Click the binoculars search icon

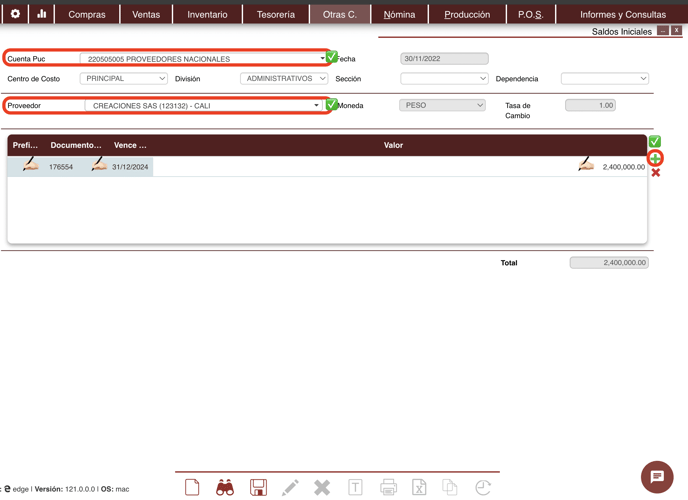coord(225,487)
